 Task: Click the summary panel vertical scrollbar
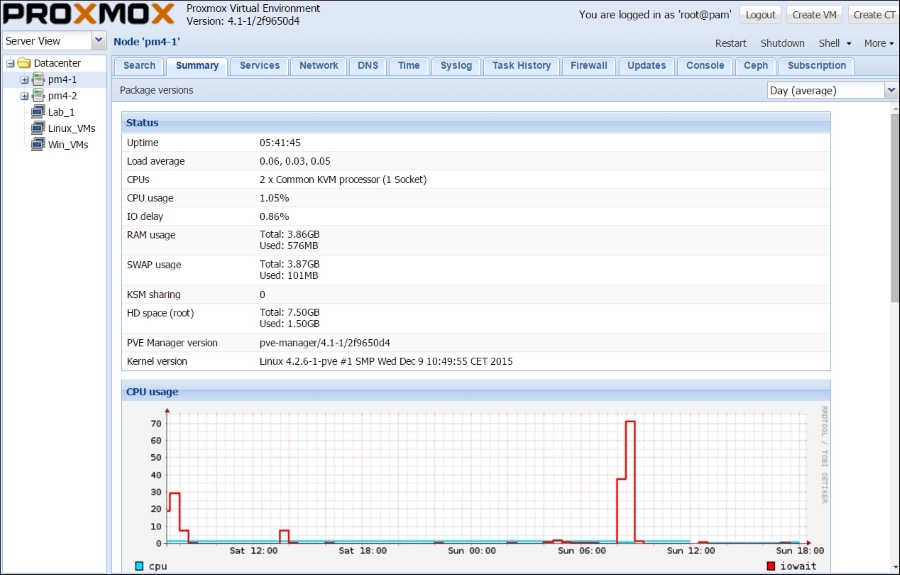tap(895, 208)
